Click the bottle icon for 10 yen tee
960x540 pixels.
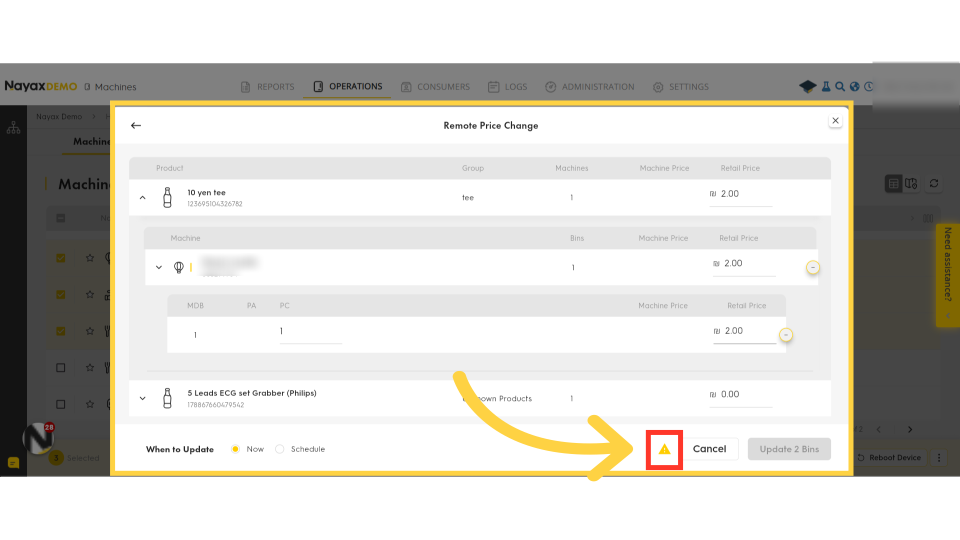pyautogui.click(x=167, y=198)
